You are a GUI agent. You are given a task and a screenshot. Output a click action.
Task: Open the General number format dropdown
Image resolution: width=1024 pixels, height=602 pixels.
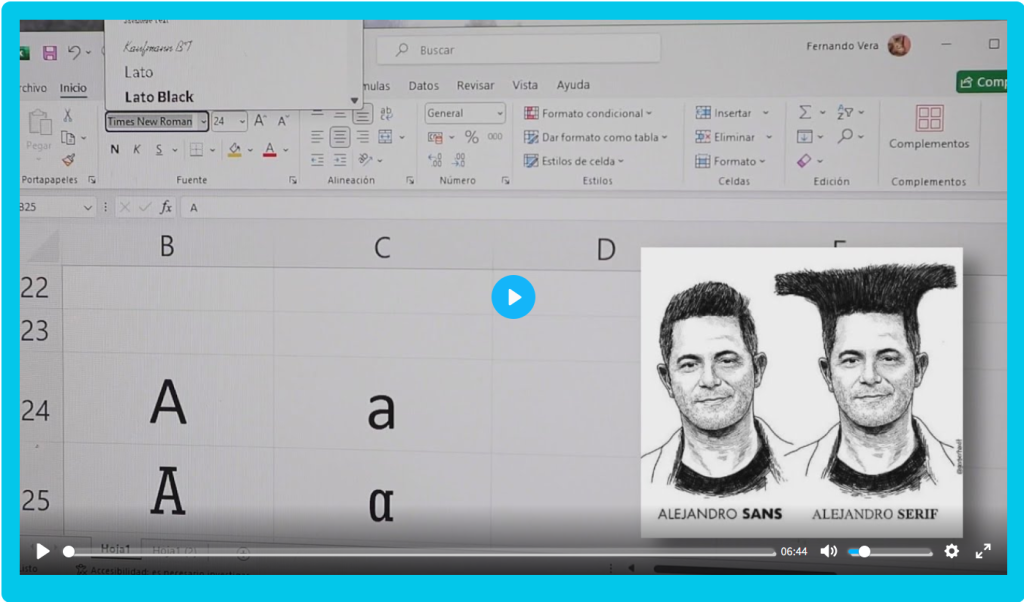pos(499,114)
